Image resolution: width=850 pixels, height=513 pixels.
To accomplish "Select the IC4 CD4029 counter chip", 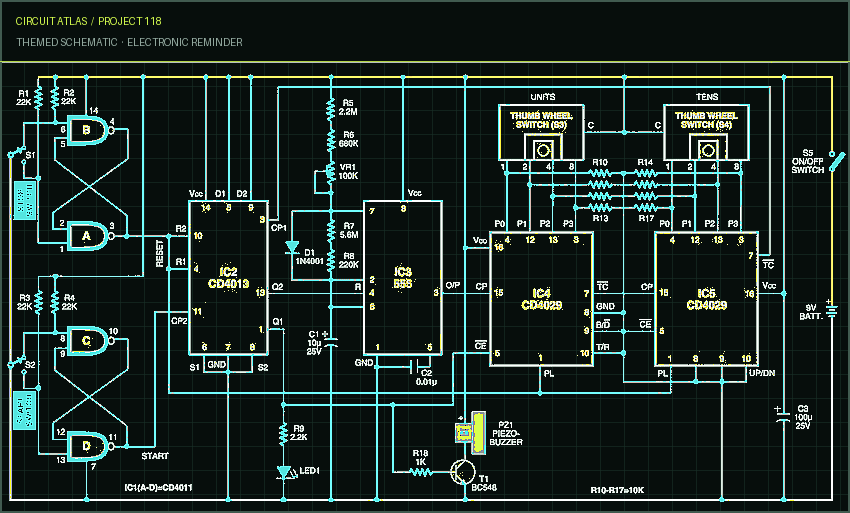I will (541, 299).
